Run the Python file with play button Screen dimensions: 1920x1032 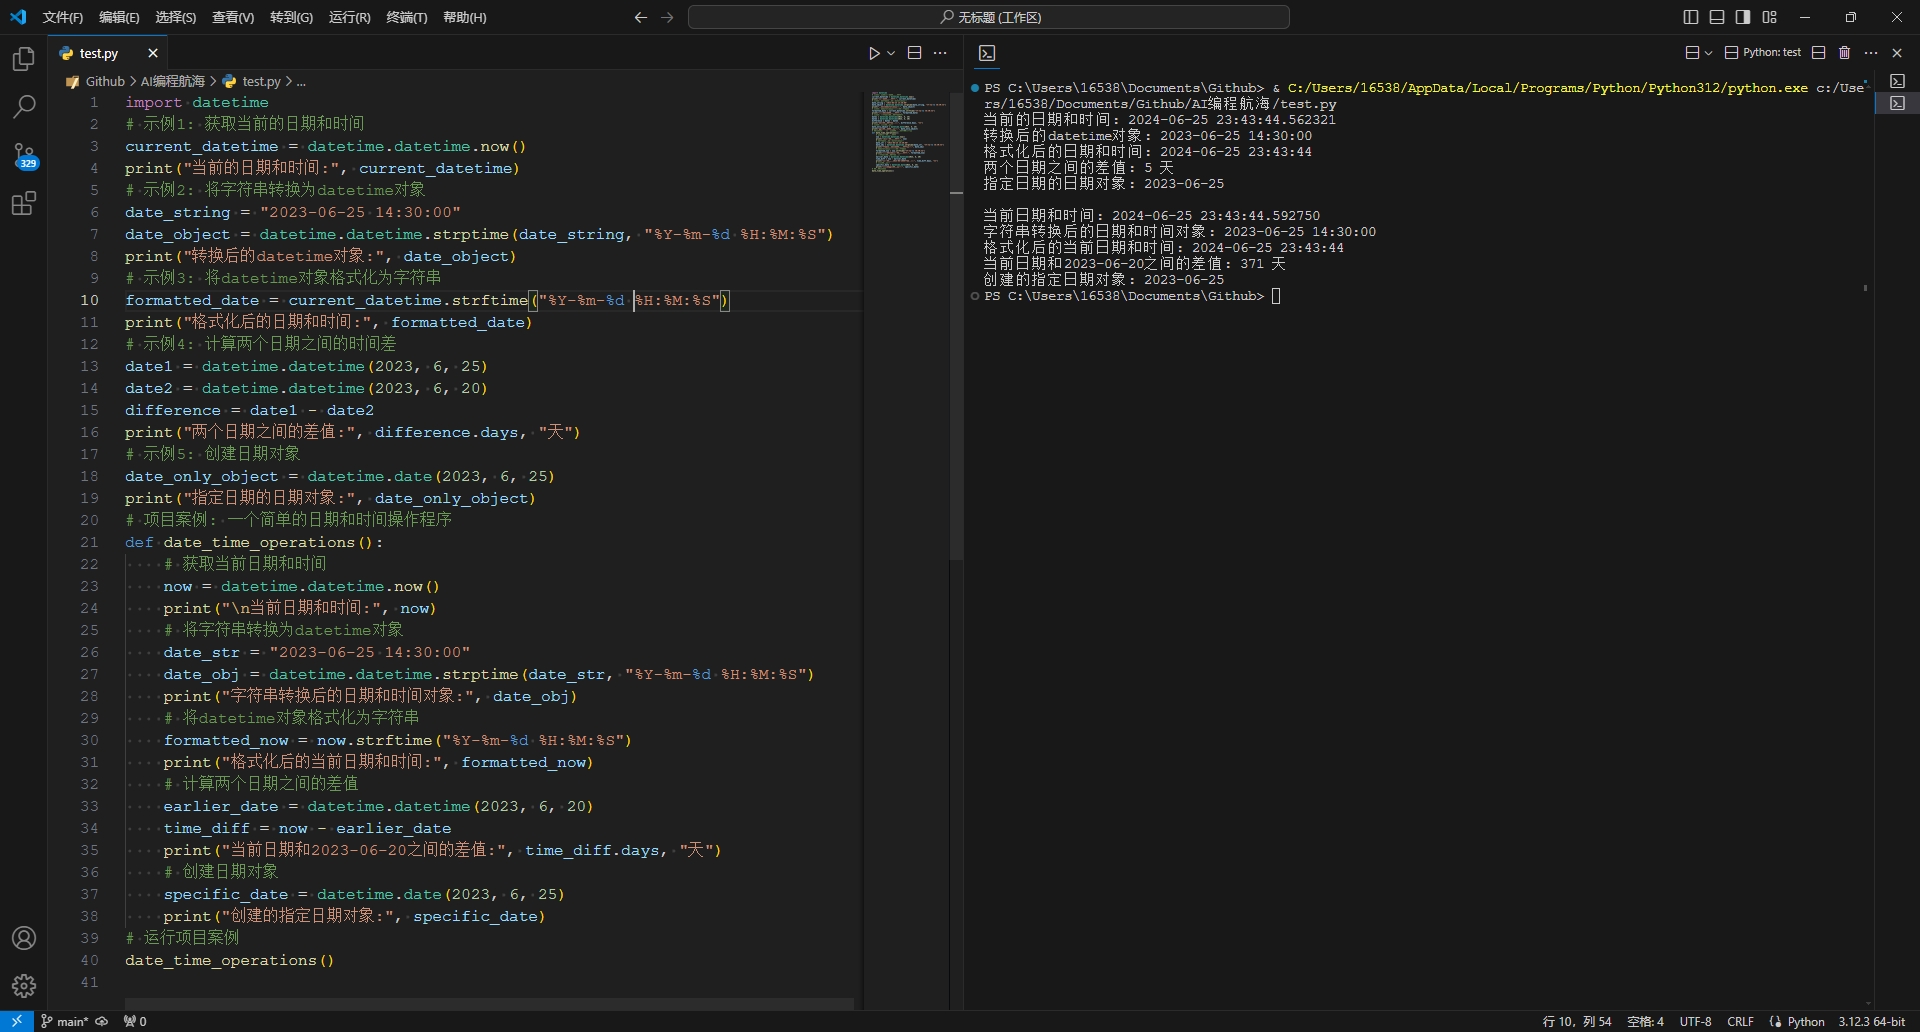pos(874,53)
